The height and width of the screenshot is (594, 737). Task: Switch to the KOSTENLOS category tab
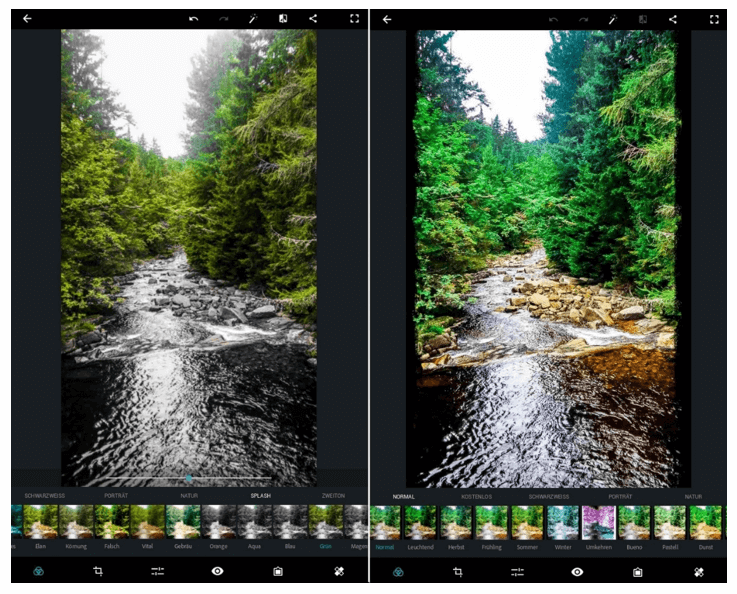tap(477, 497)
